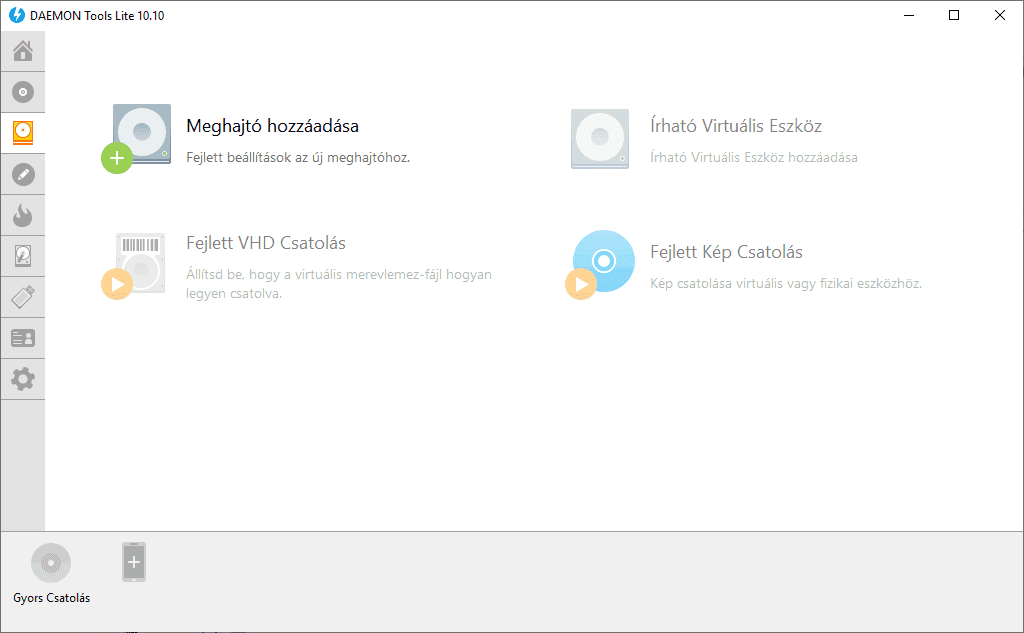Open the Virtual HDD icon in the sidebar
Image resolution: width=1024 pixels, height=633 pixels.
(23, 256)
